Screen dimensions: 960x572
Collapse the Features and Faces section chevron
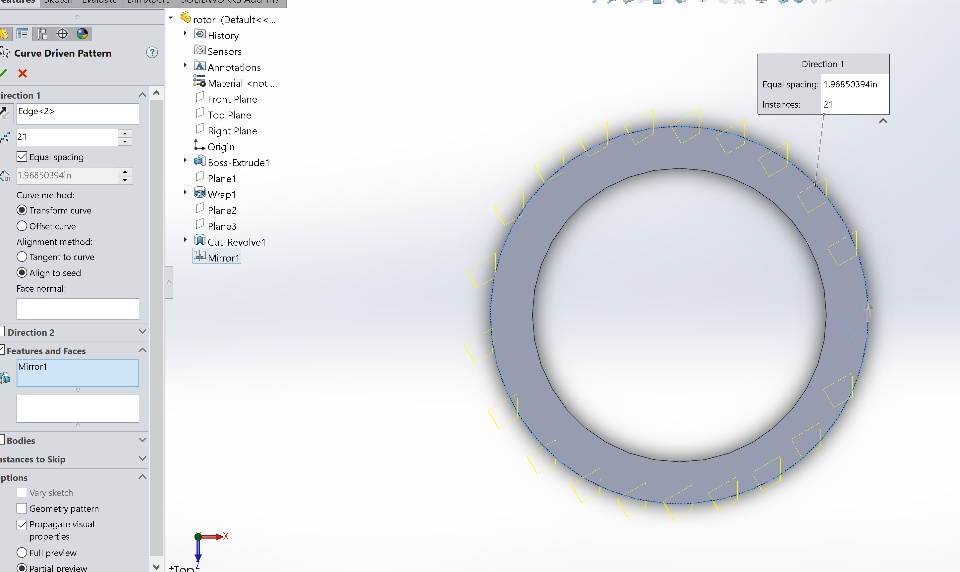[142, 350]
